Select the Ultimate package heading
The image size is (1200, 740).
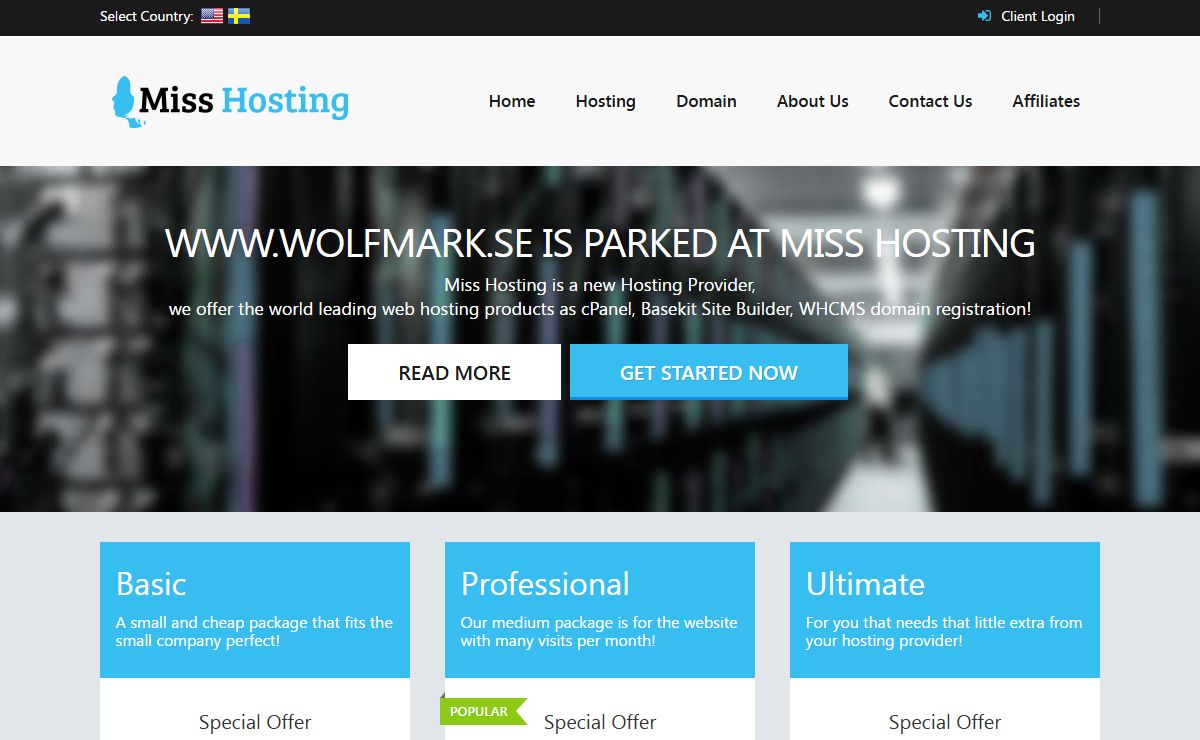click(x=865, y=583)
